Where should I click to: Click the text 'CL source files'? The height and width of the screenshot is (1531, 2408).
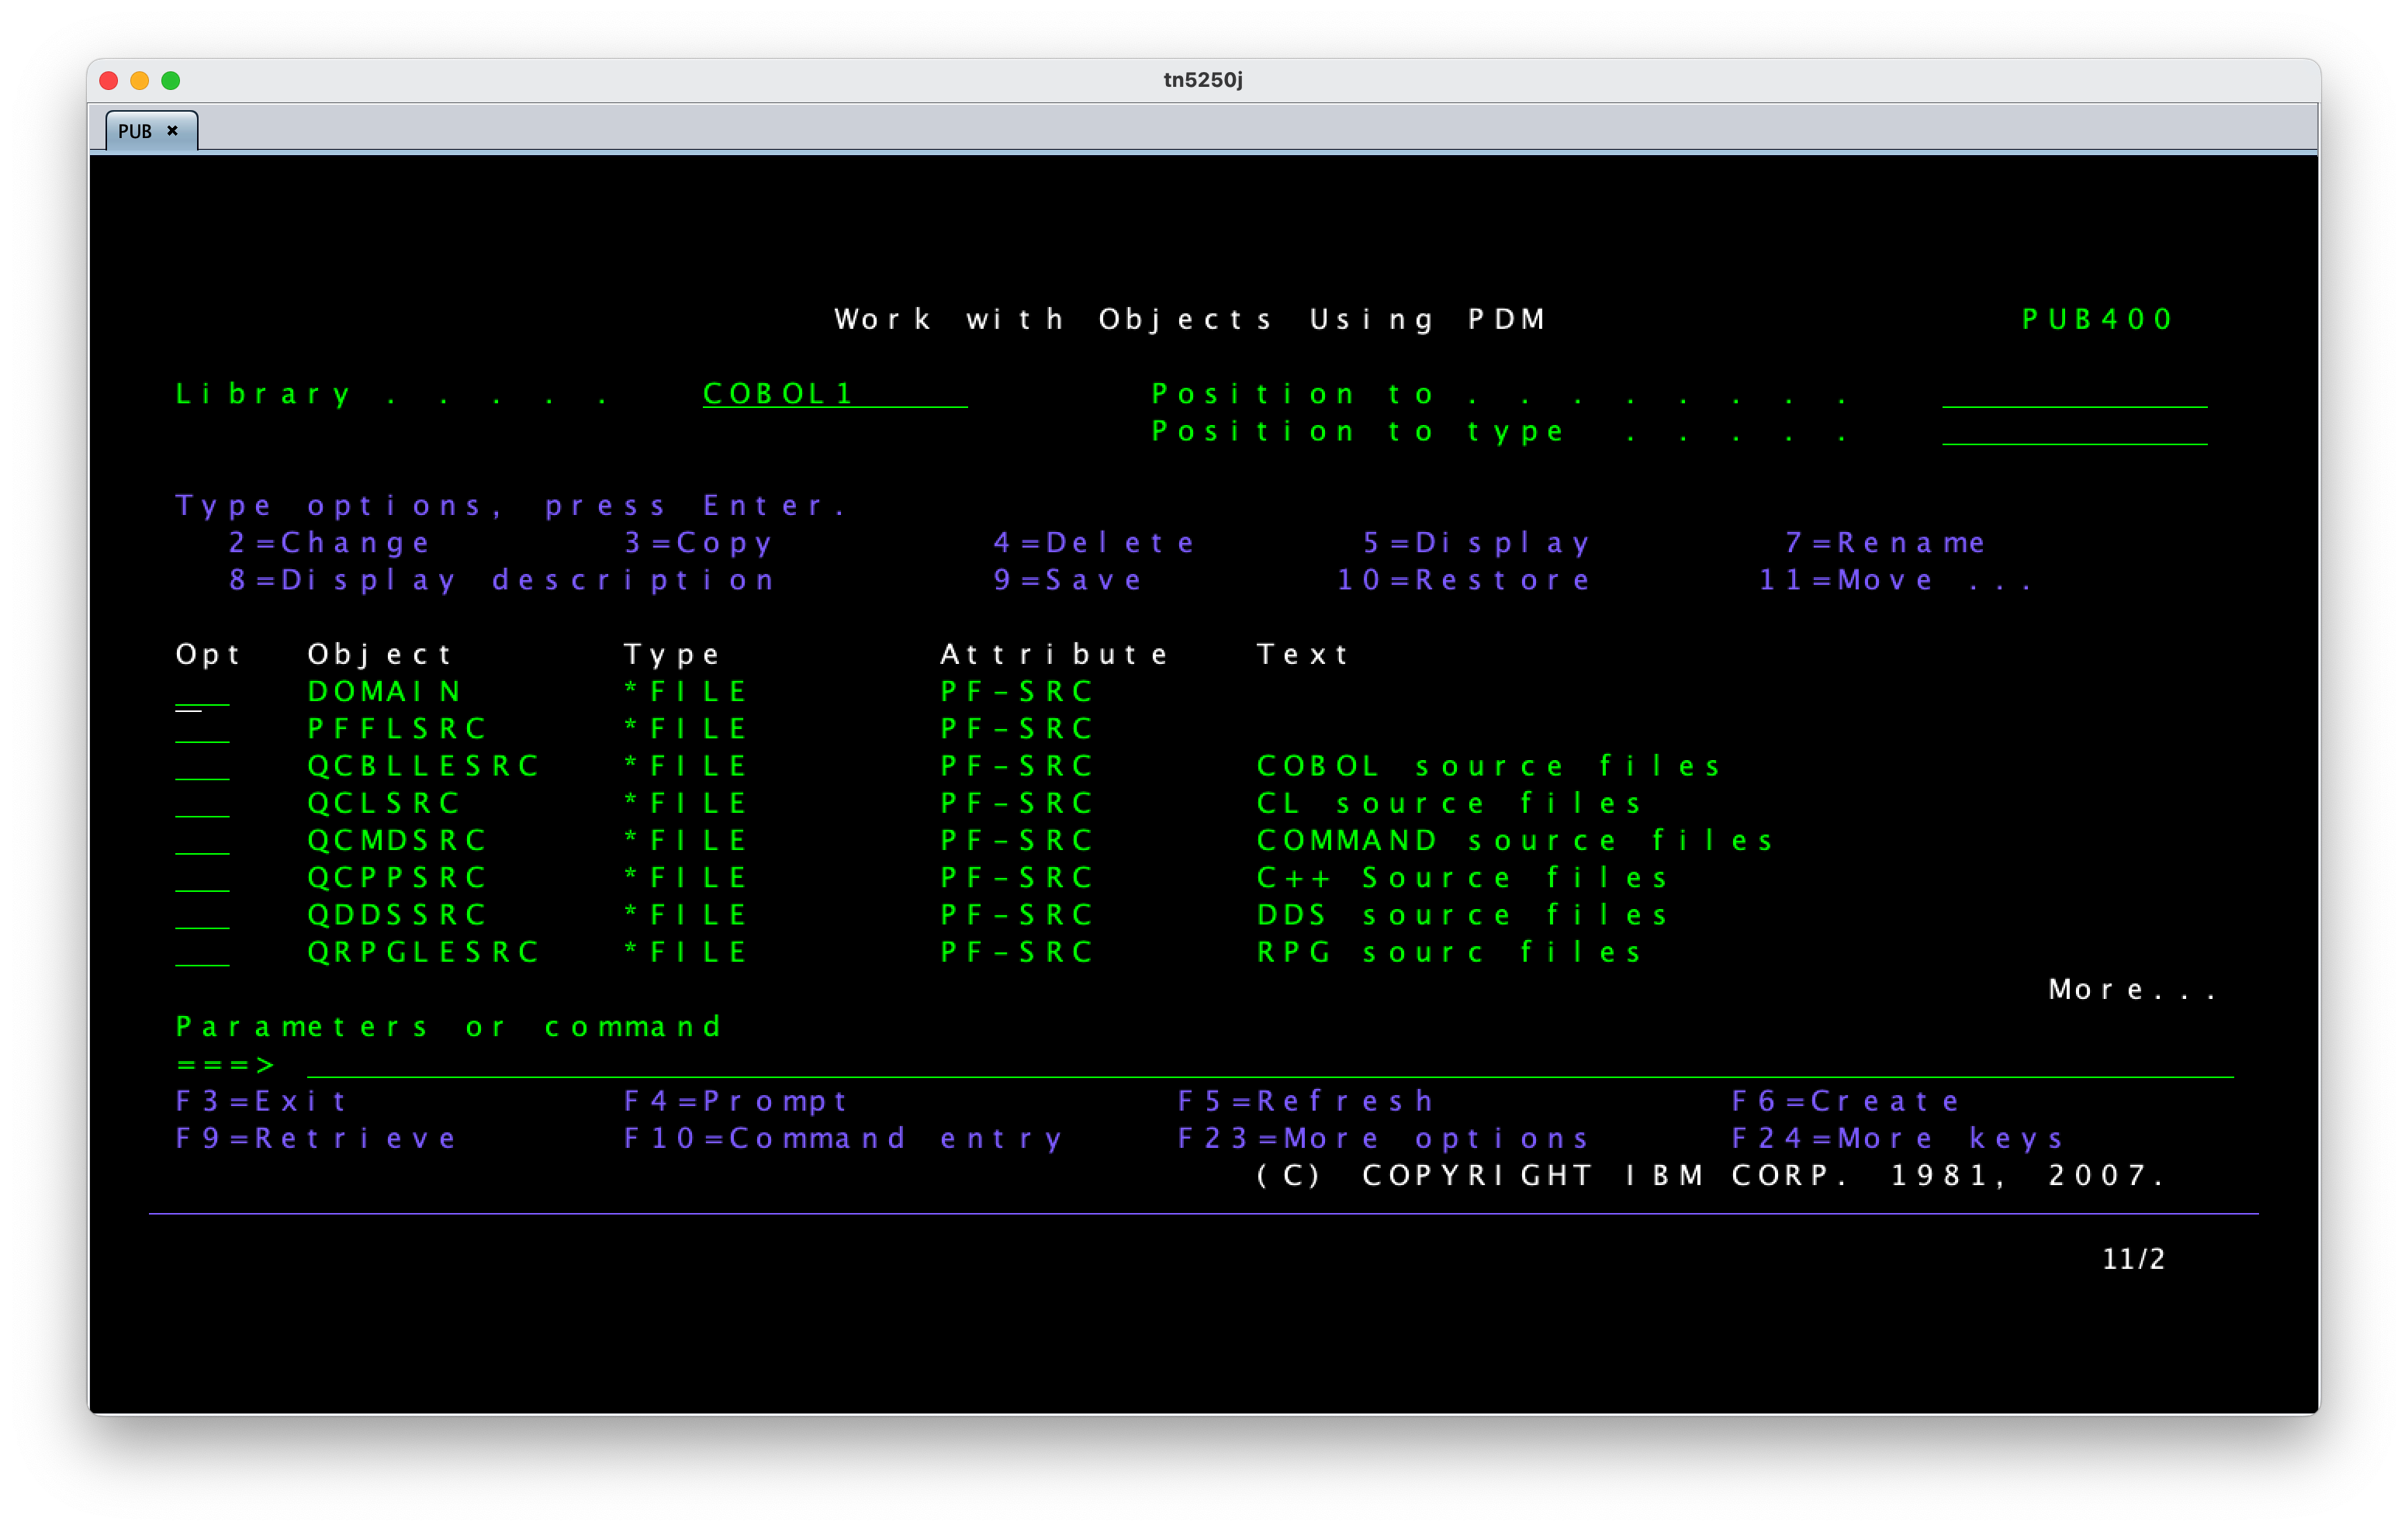(1449, 803)
